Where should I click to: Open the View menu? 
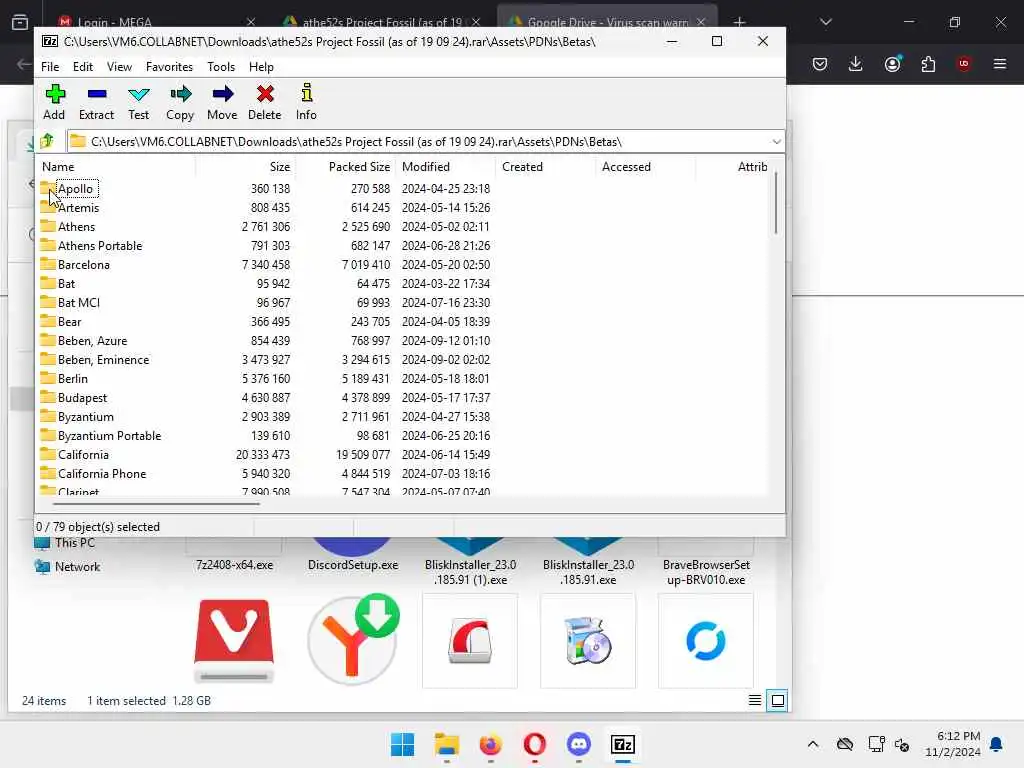point(120,67)
